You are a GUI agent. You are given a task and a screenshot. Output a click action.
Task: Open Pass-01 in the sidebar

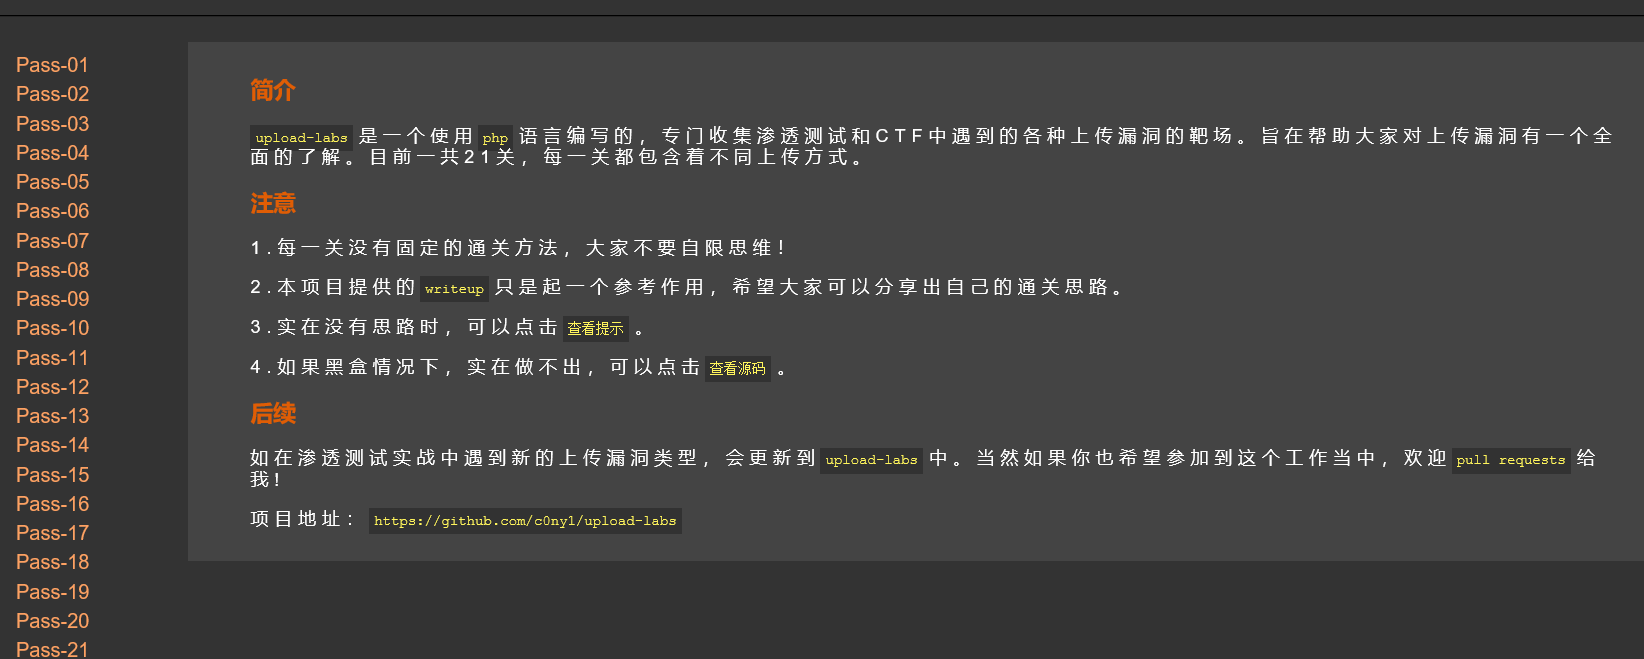pyautogui.click(x=52, y=65)
